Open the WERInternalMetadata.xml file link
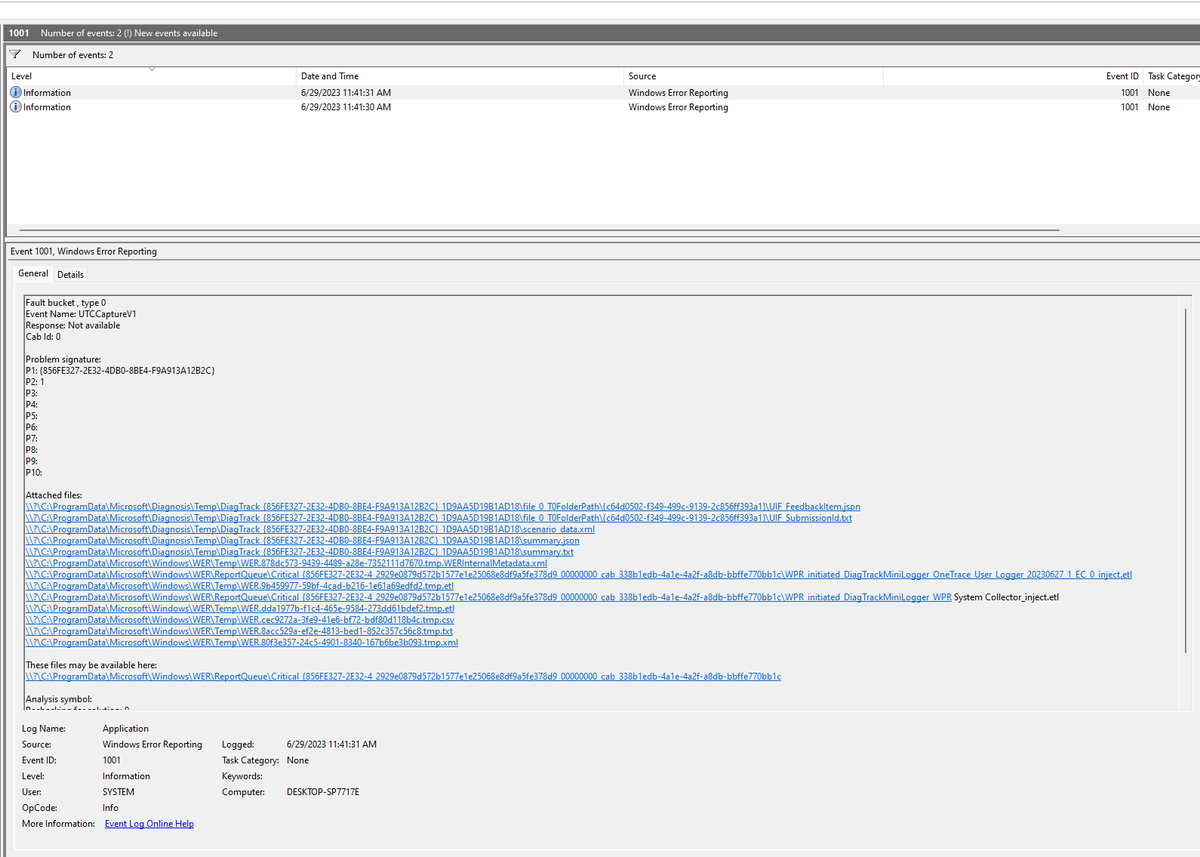1200x857 pixels. coord(286,563)
